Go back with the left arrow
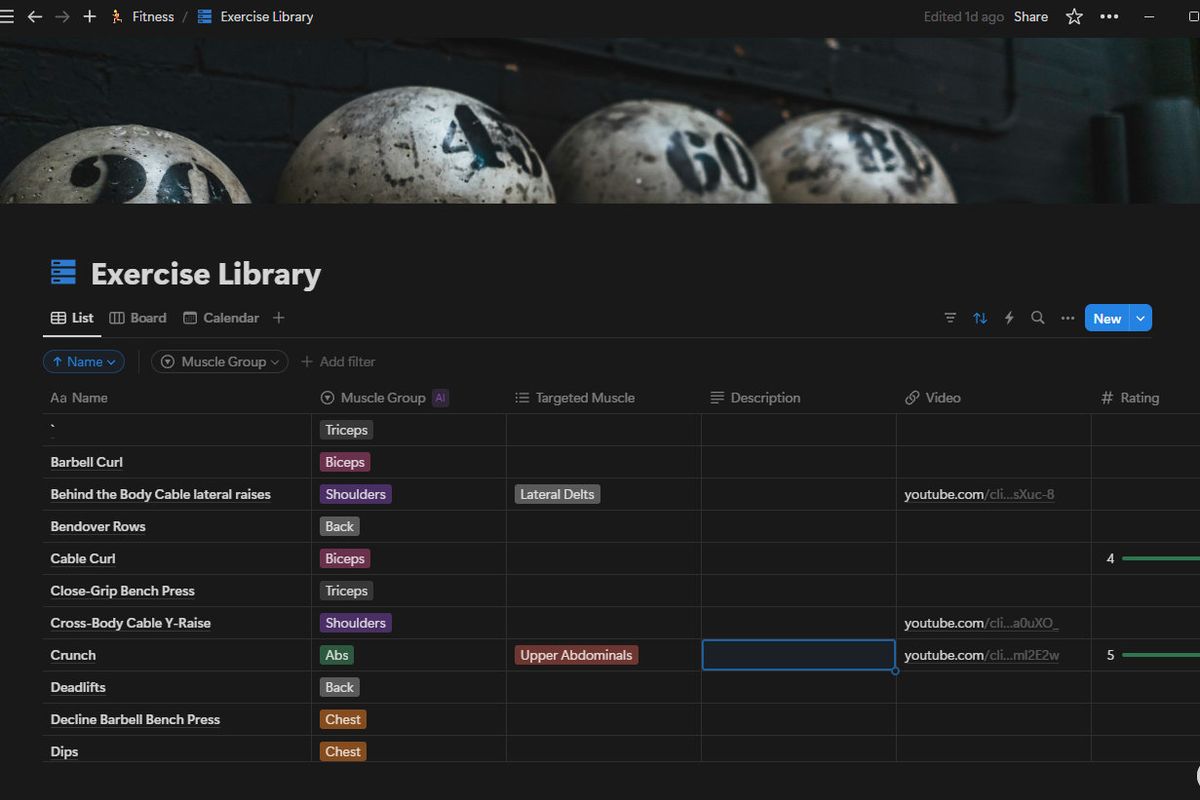This screenshot has width=1200, height=800. (35, 16)
